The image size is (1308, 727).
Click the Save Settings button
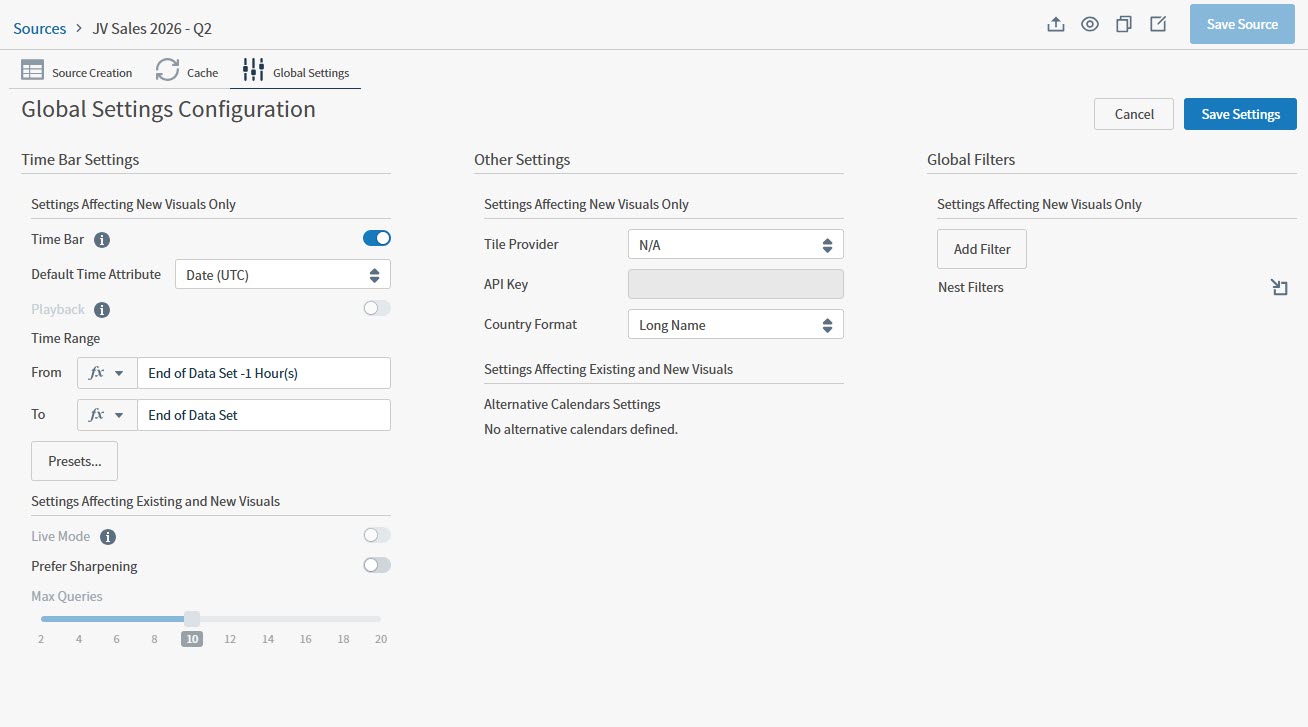click(x=1240, y=114)
